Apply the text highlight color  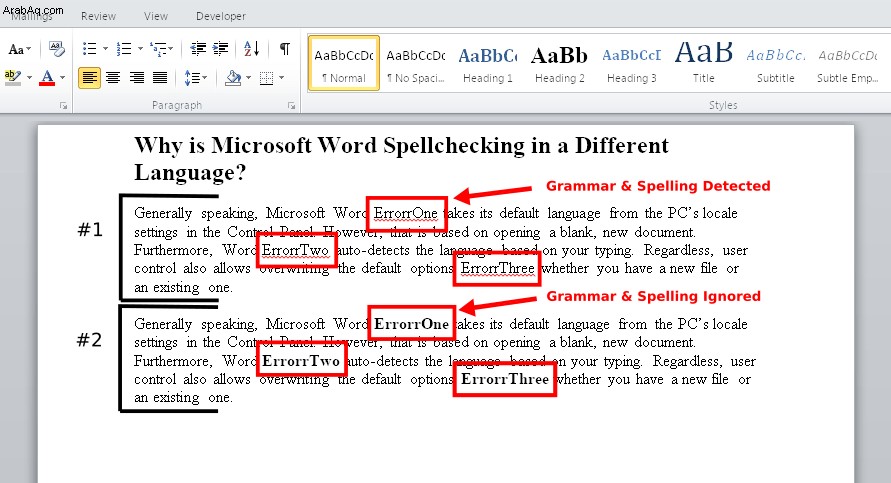(x=12, y=77)
